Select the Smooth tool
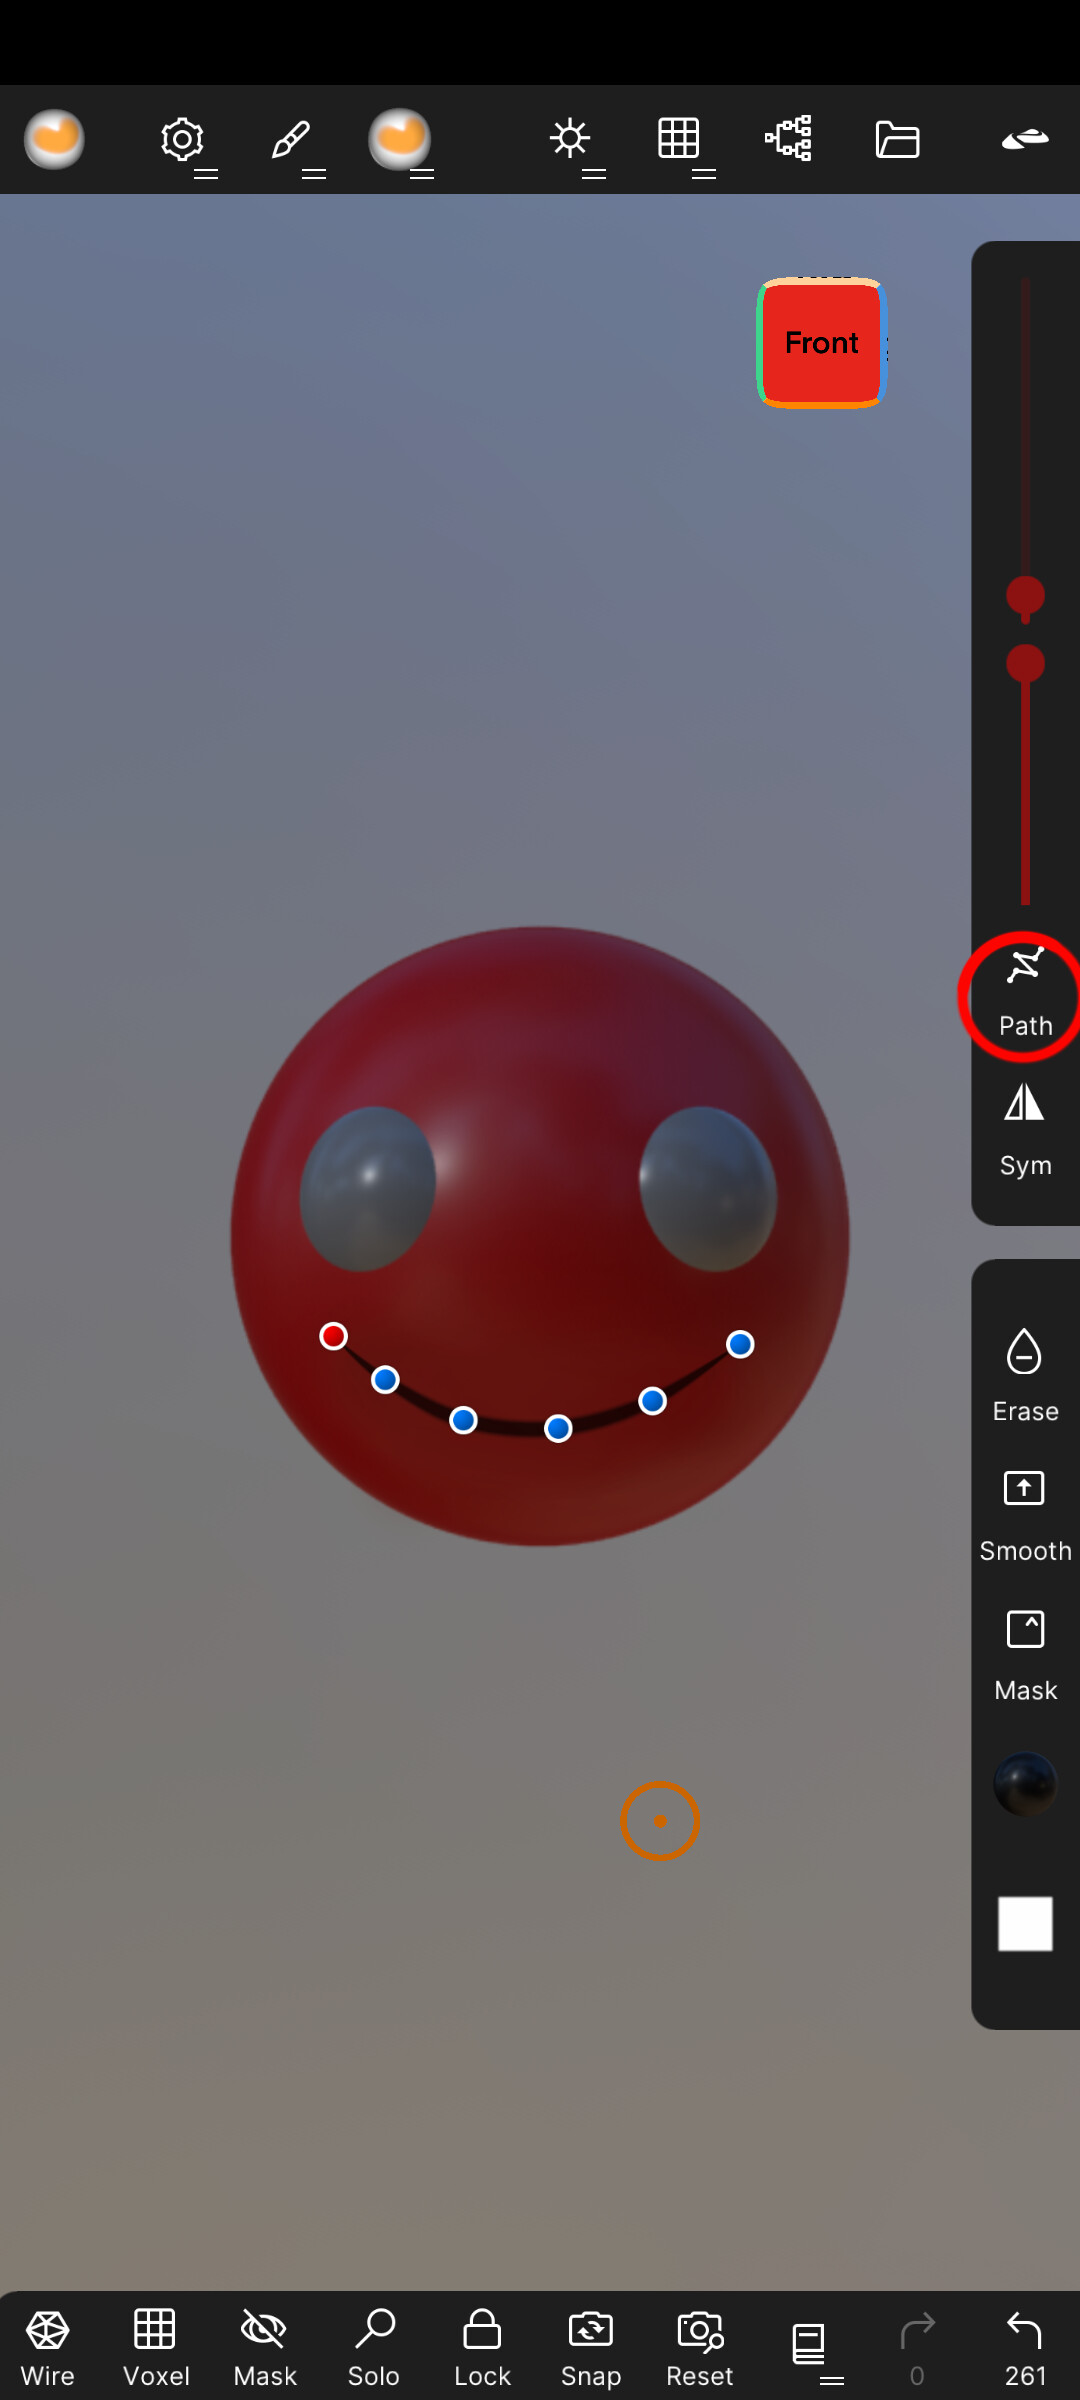 1026,1516
